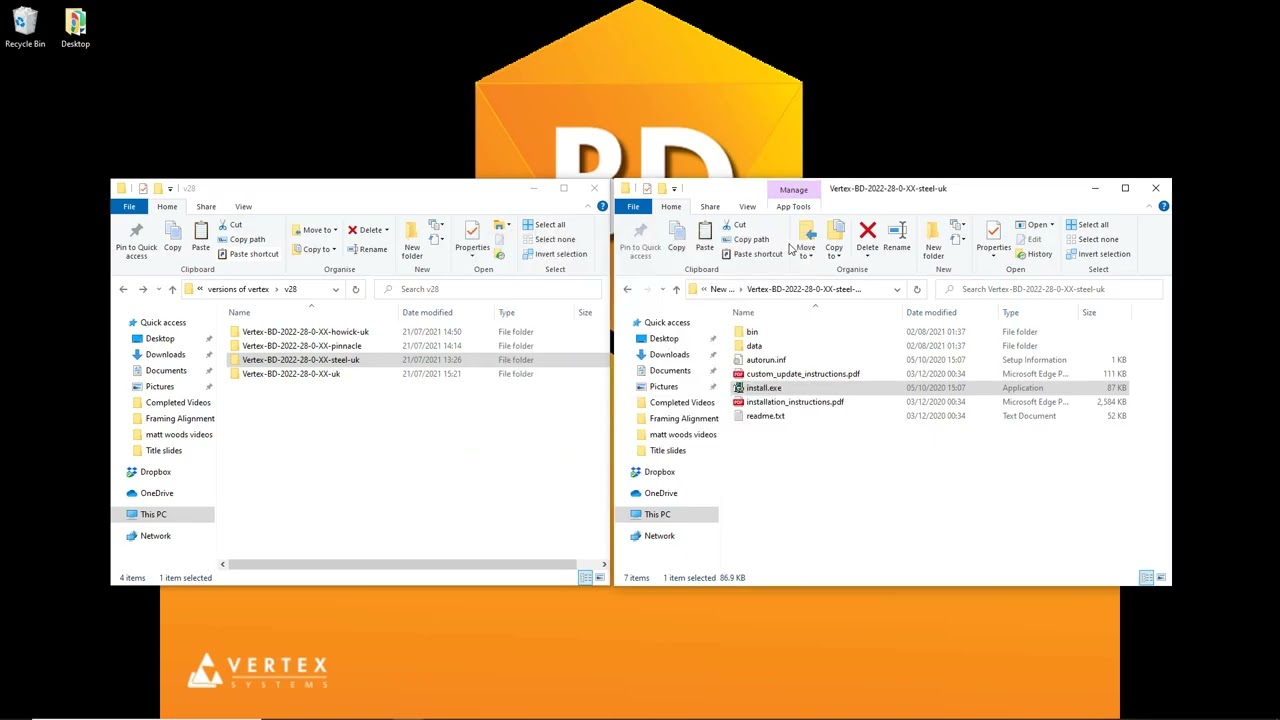Expand v28 window address bar history dropdown
The image size is (1280, 720).
(x=335, y=289)
